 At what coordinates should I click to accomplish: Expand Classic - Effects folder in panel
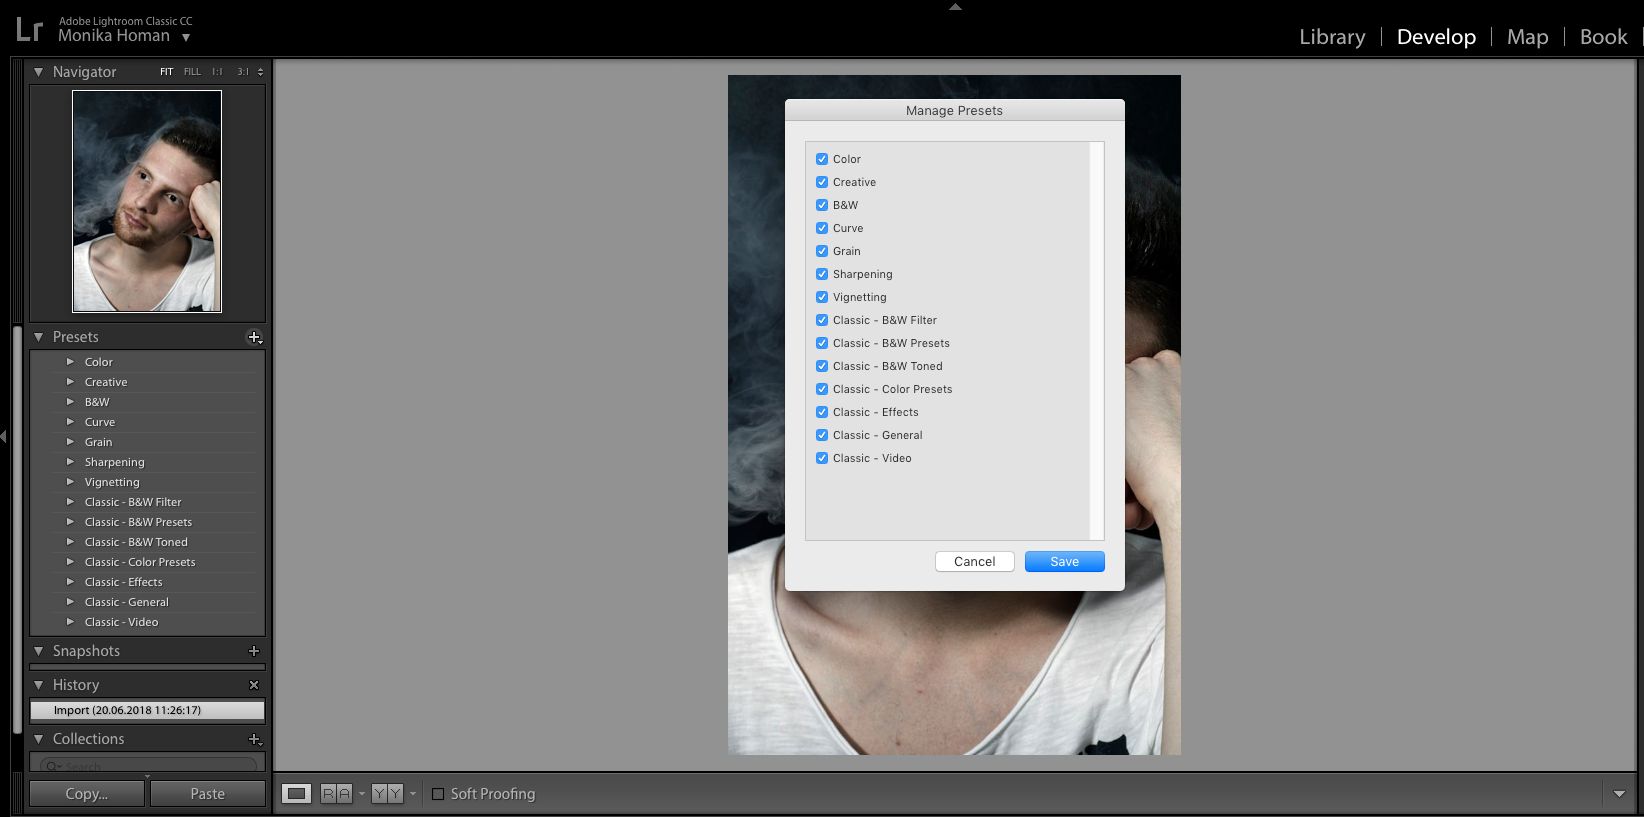(70, 582)
